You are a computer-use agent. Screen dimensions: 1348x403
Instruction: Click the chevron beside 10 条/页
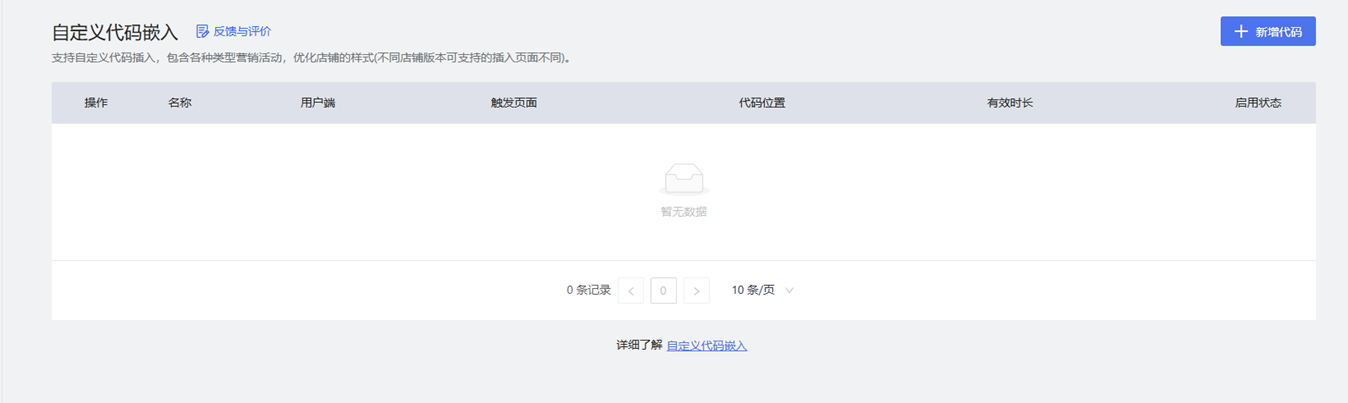coord(789,291)
